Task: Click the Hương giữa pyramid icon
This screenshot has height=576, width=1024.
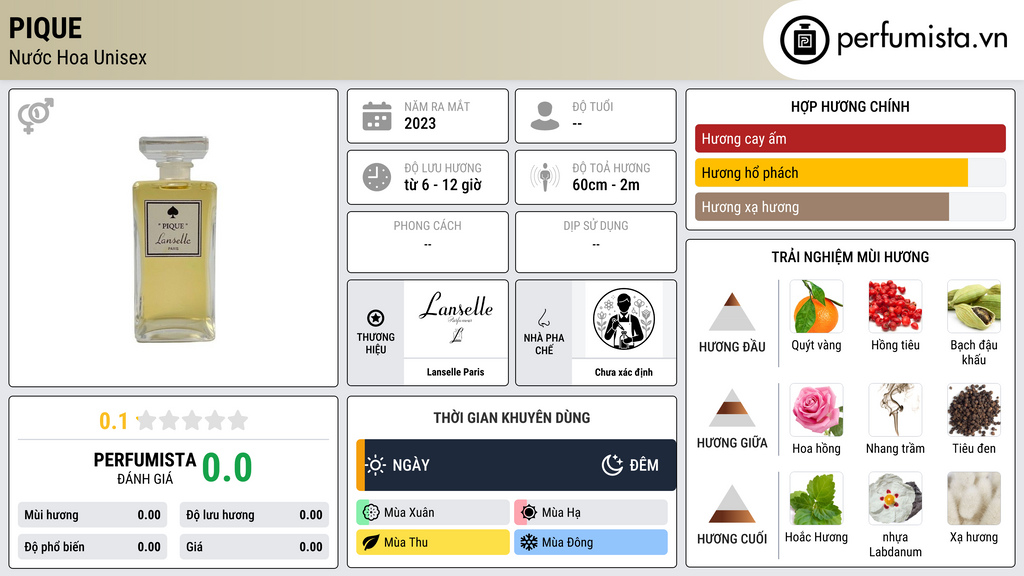Action: click(732, 408)
